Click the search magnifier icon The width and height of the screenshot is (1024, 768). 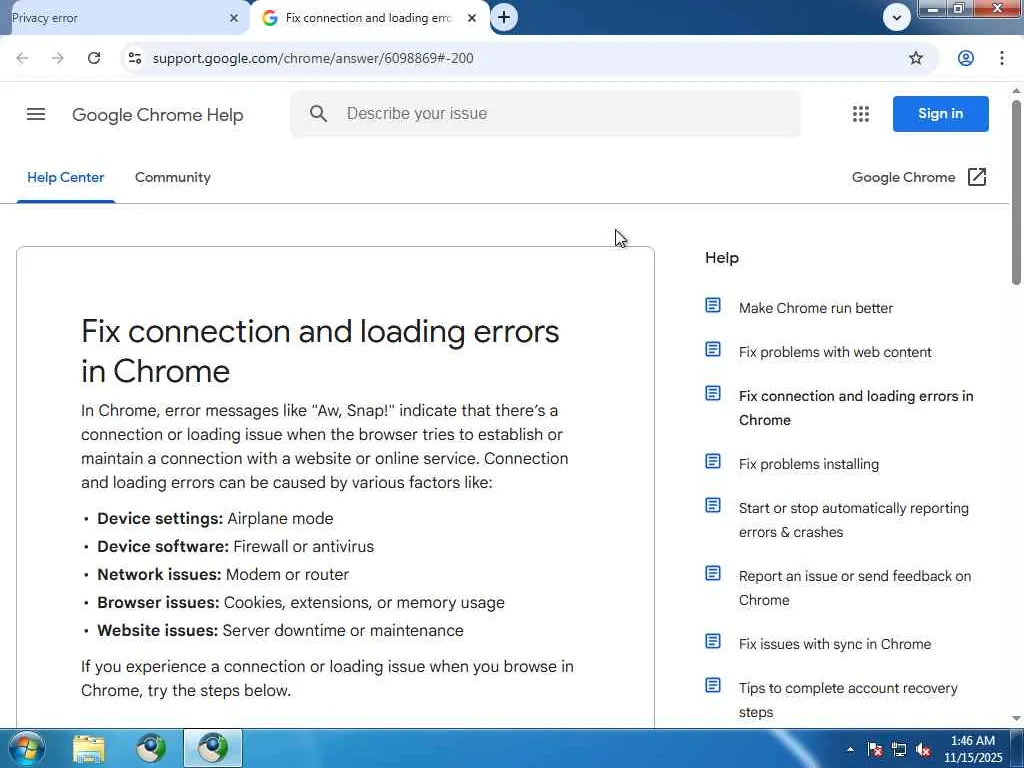tap(318, 114)
